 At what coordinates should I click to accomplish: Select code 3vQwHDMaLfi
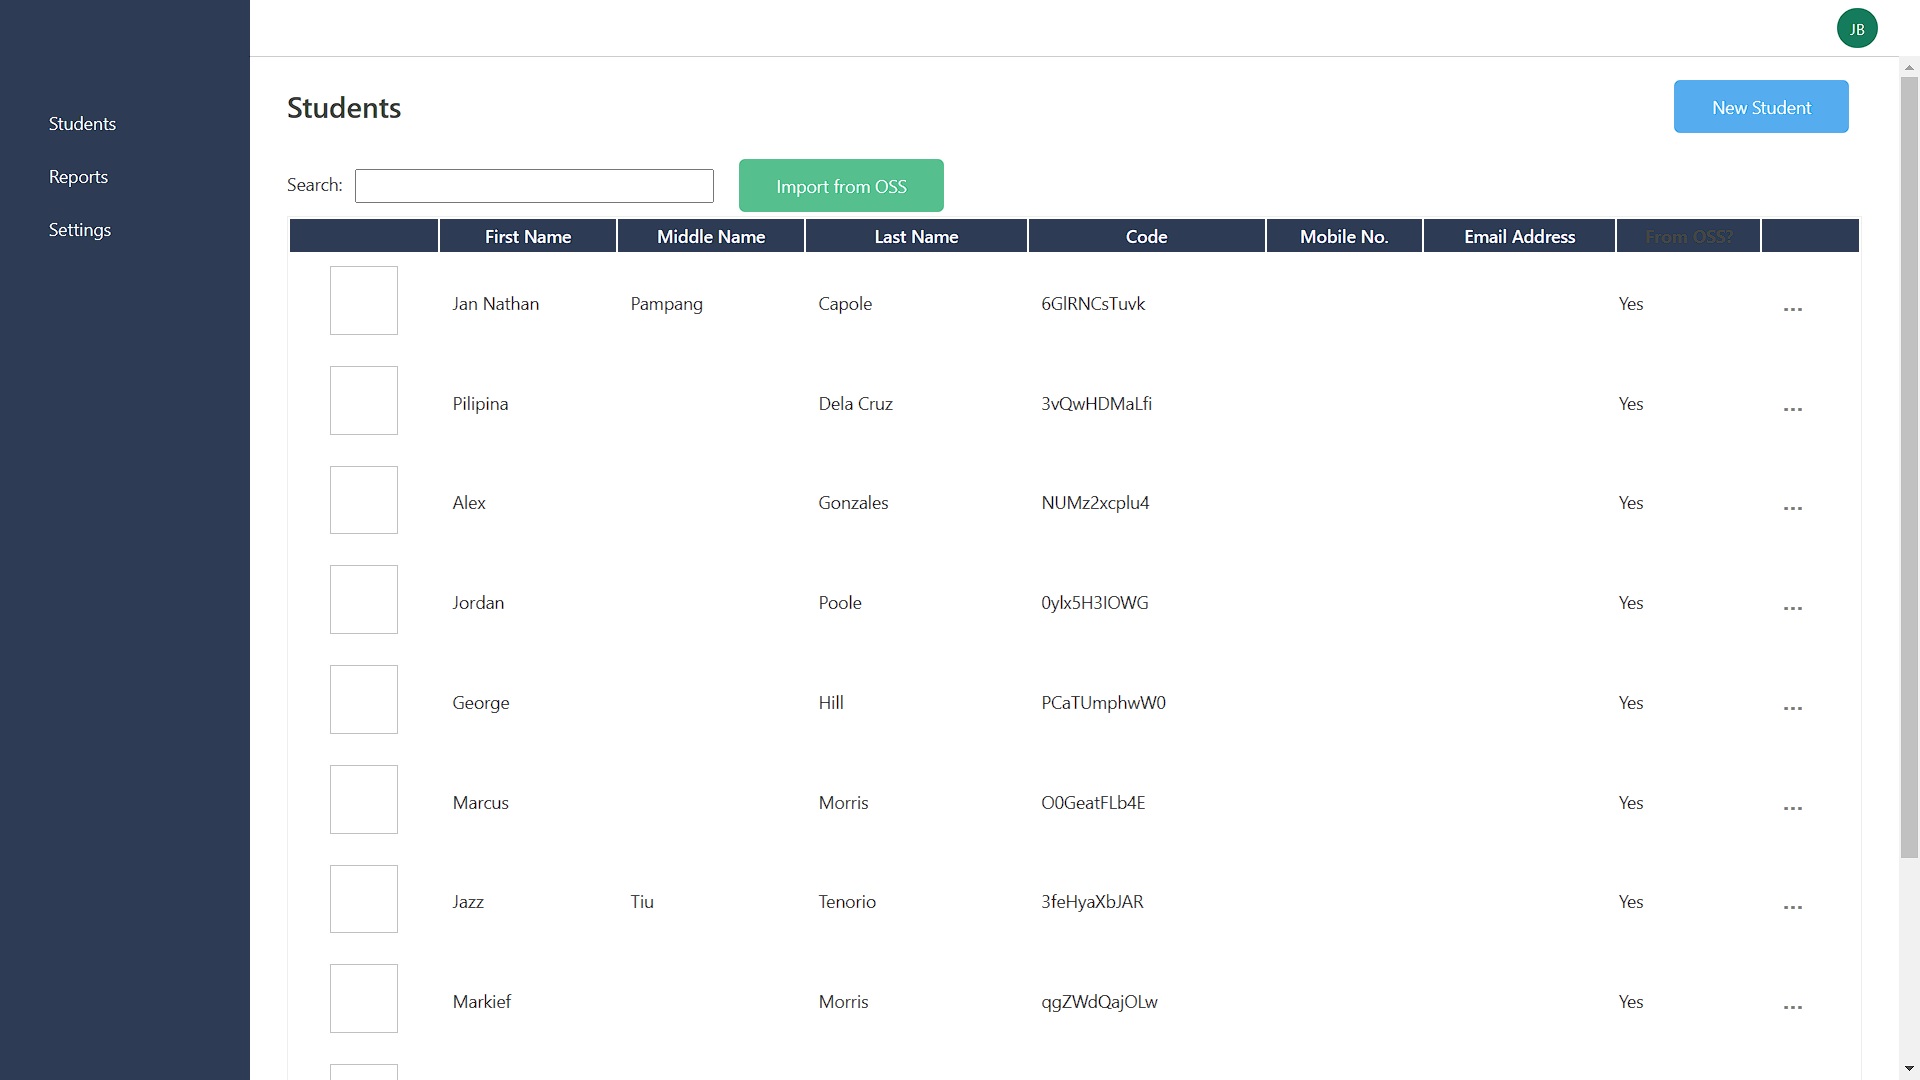pos(1096,404)
